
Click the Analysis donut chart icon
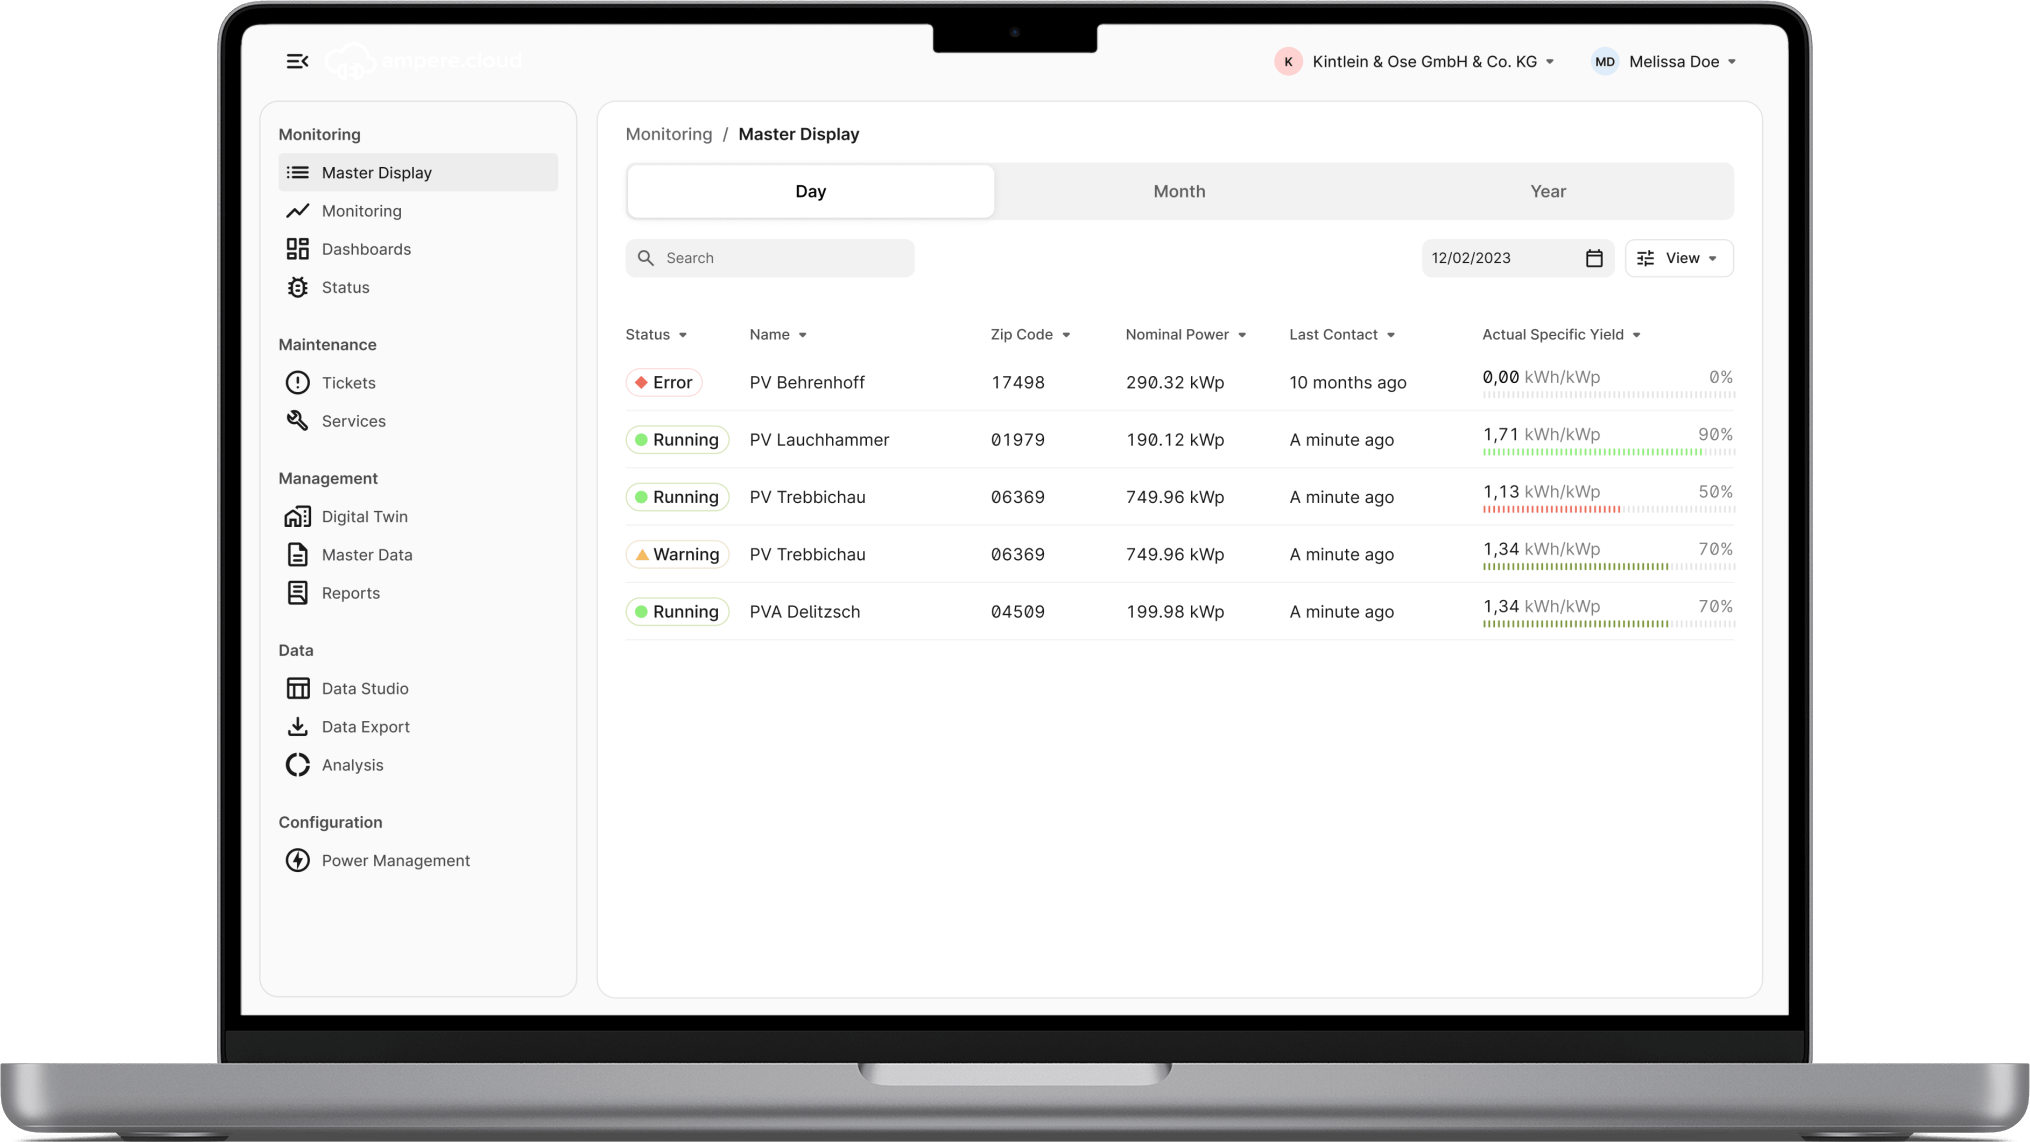[x=297, y=765]
